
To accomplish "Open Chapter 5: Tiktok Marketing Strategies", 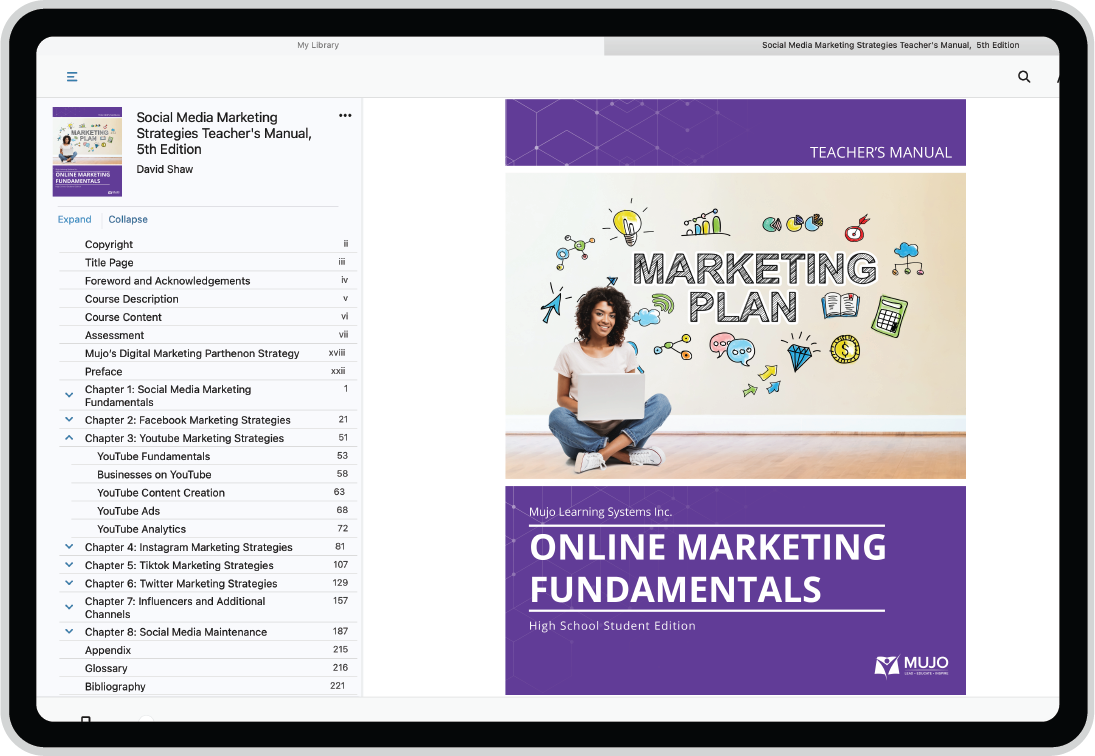I will 179,565.
